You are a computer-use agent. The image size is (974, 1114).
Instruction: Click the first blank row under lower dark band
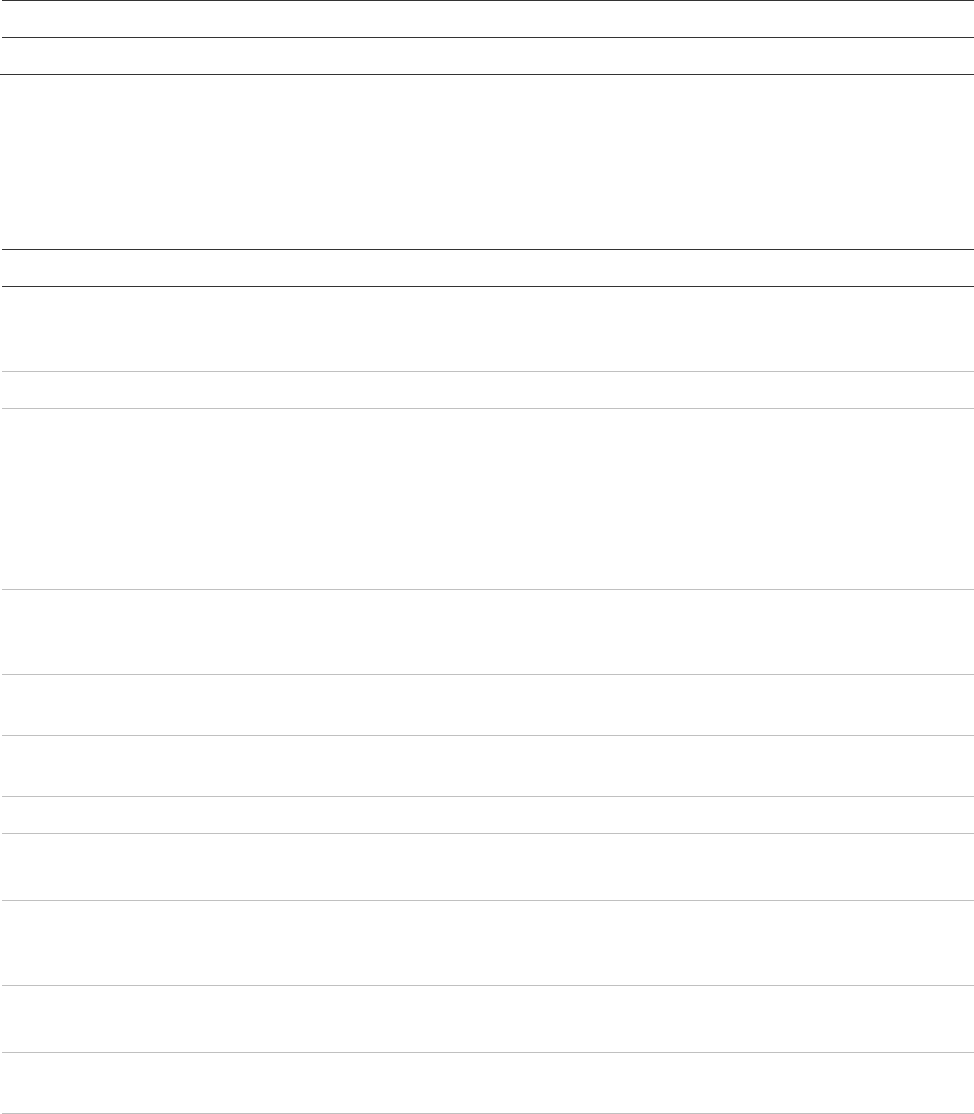(487, 329)
